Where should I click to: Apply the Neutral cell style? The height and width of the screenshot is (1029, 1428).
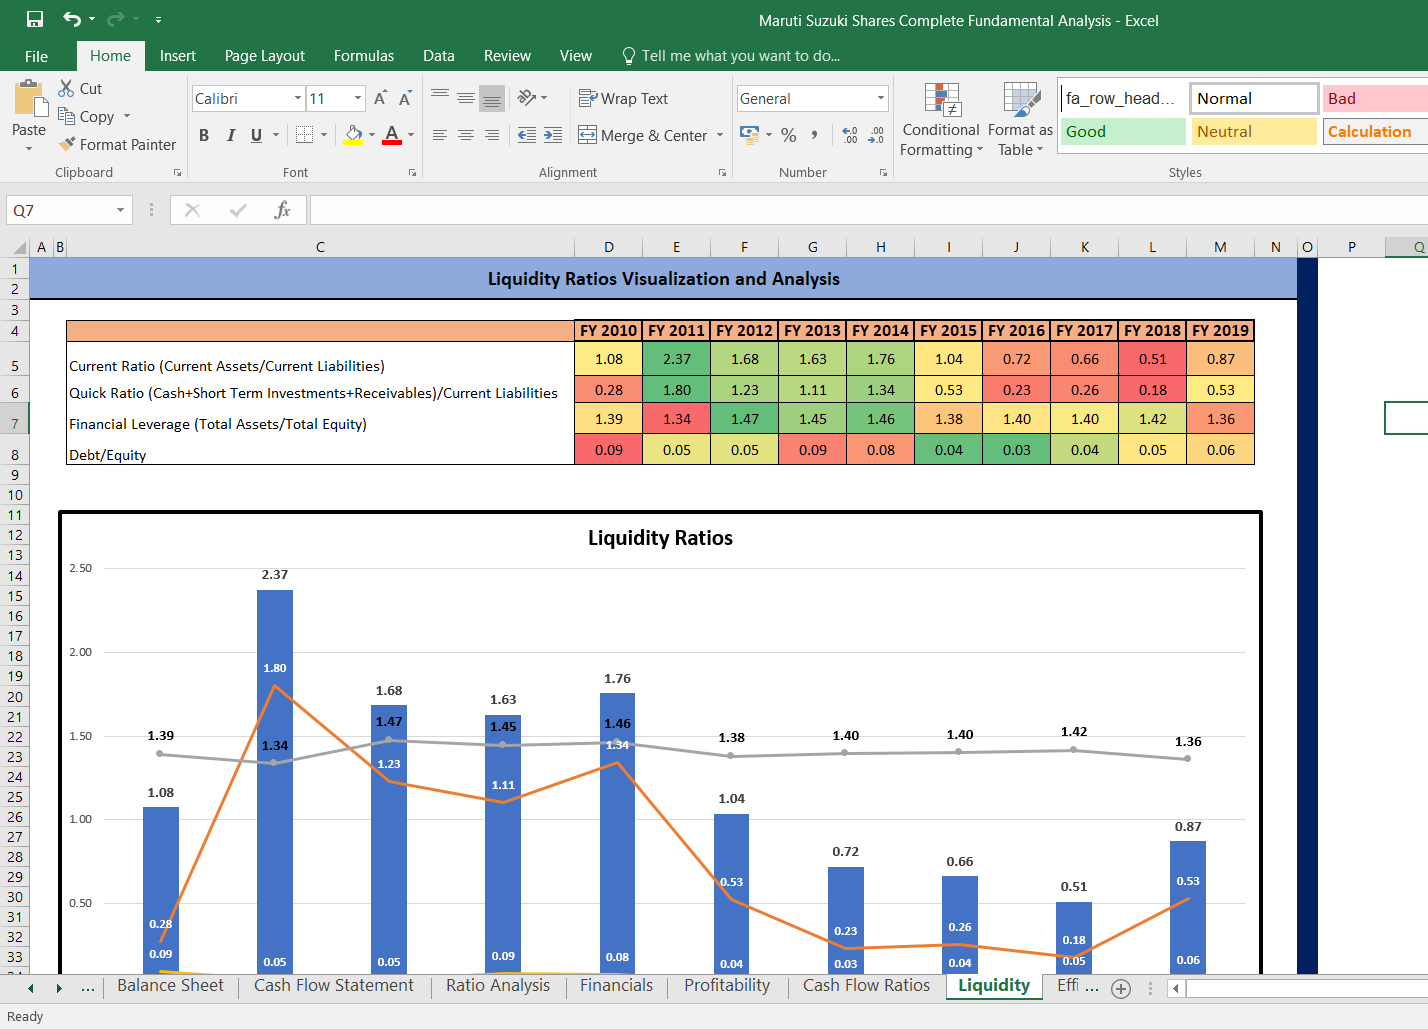point(1254,131)
